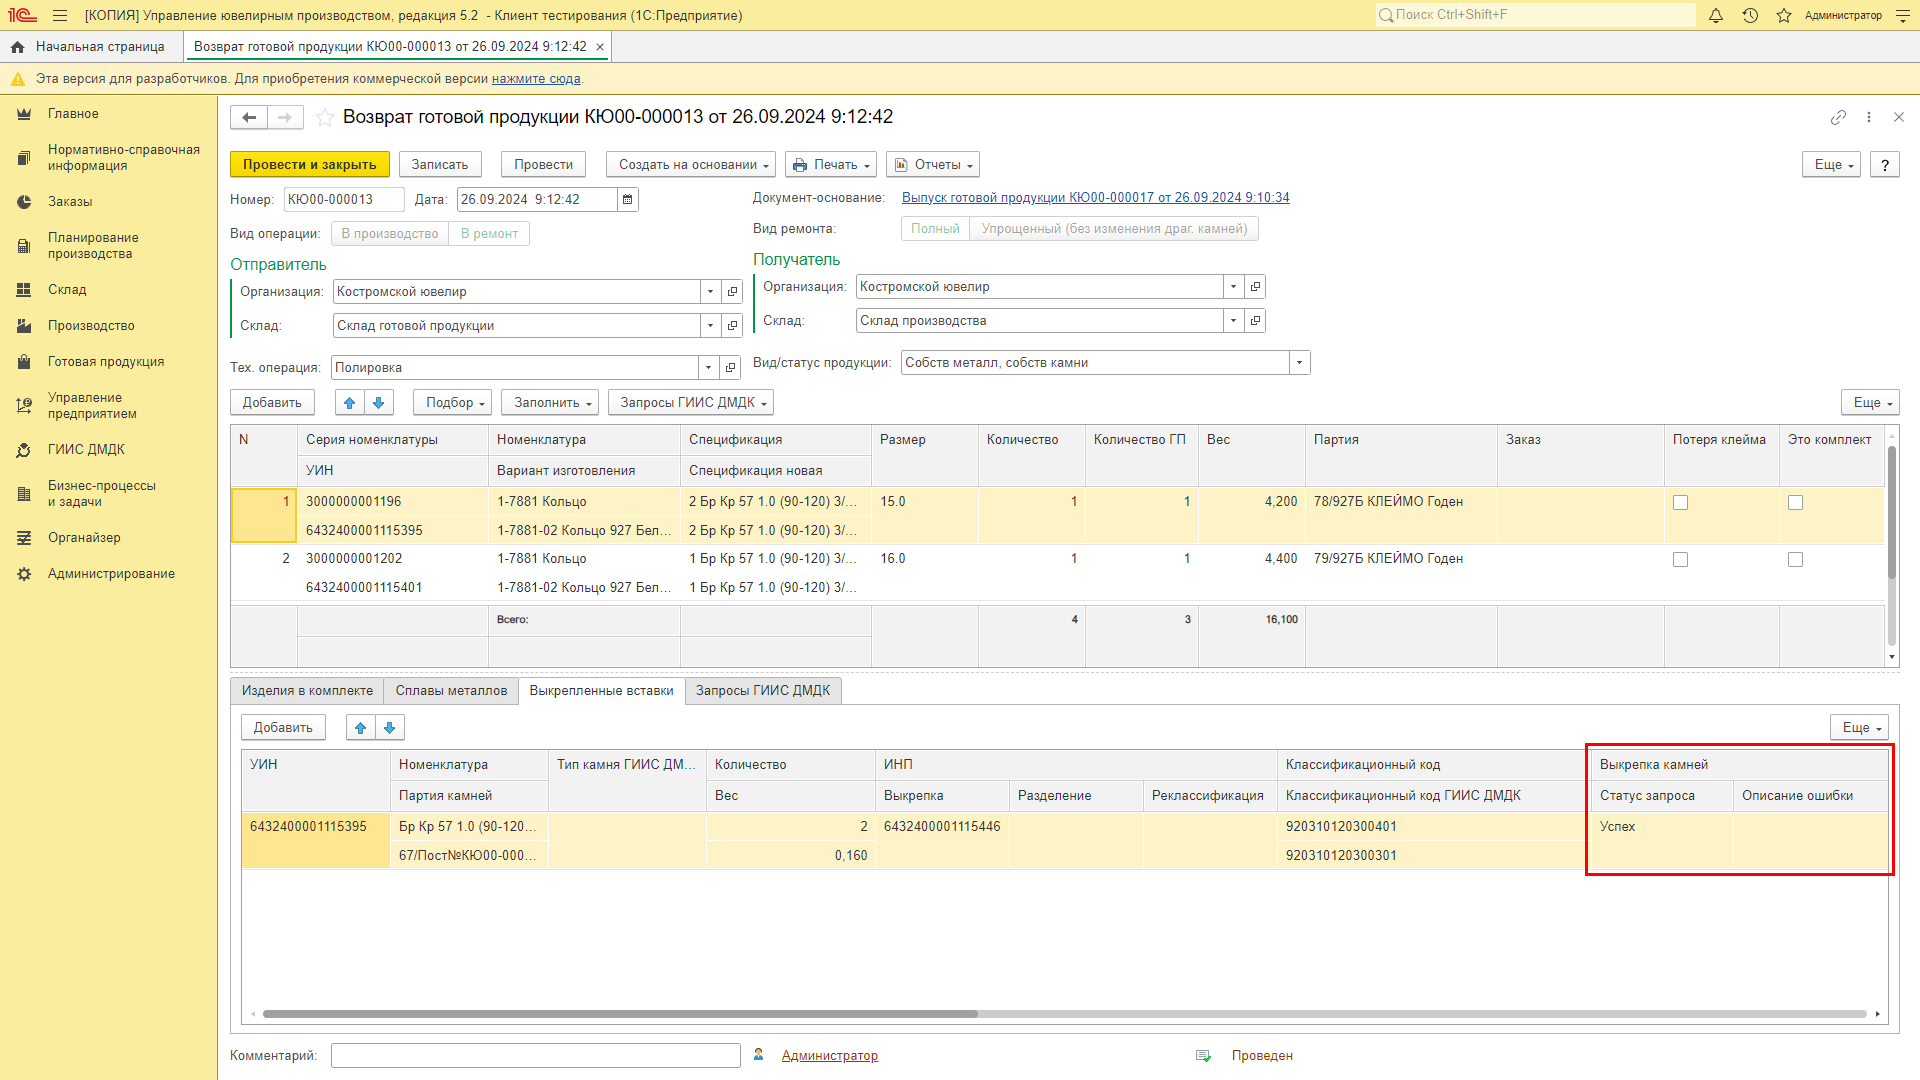Image resolution: width=1920 pixels, height=1080 pixels.
Task: Click Провести button
Action: [543, 165]
